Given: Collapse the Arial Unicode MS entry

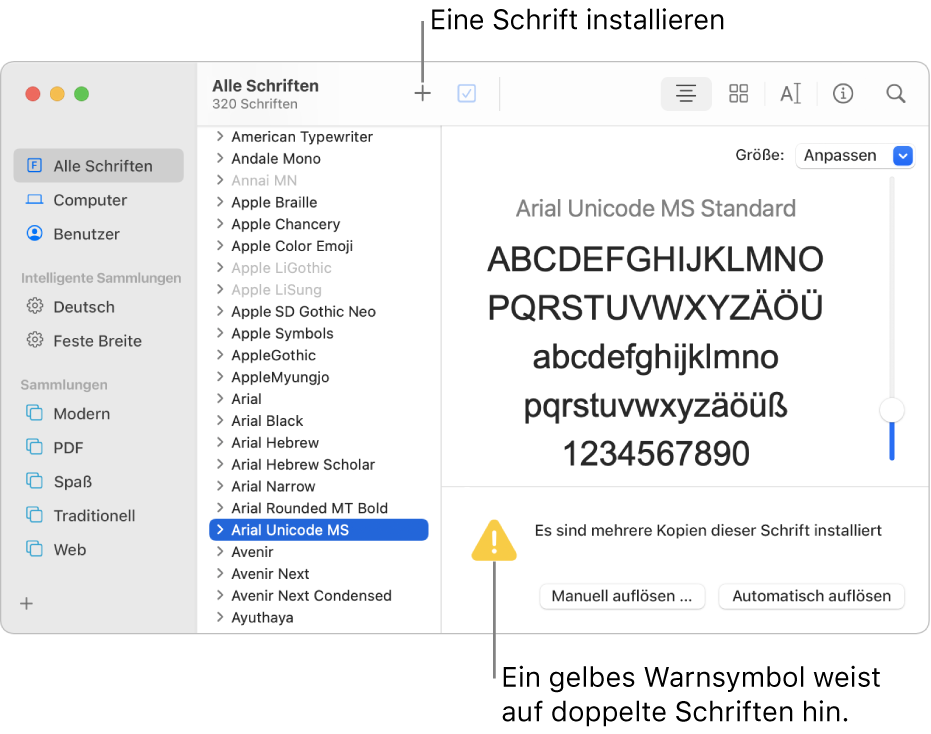Looking at the screenshot, I should pyautogui.click(x=220, y=529).
